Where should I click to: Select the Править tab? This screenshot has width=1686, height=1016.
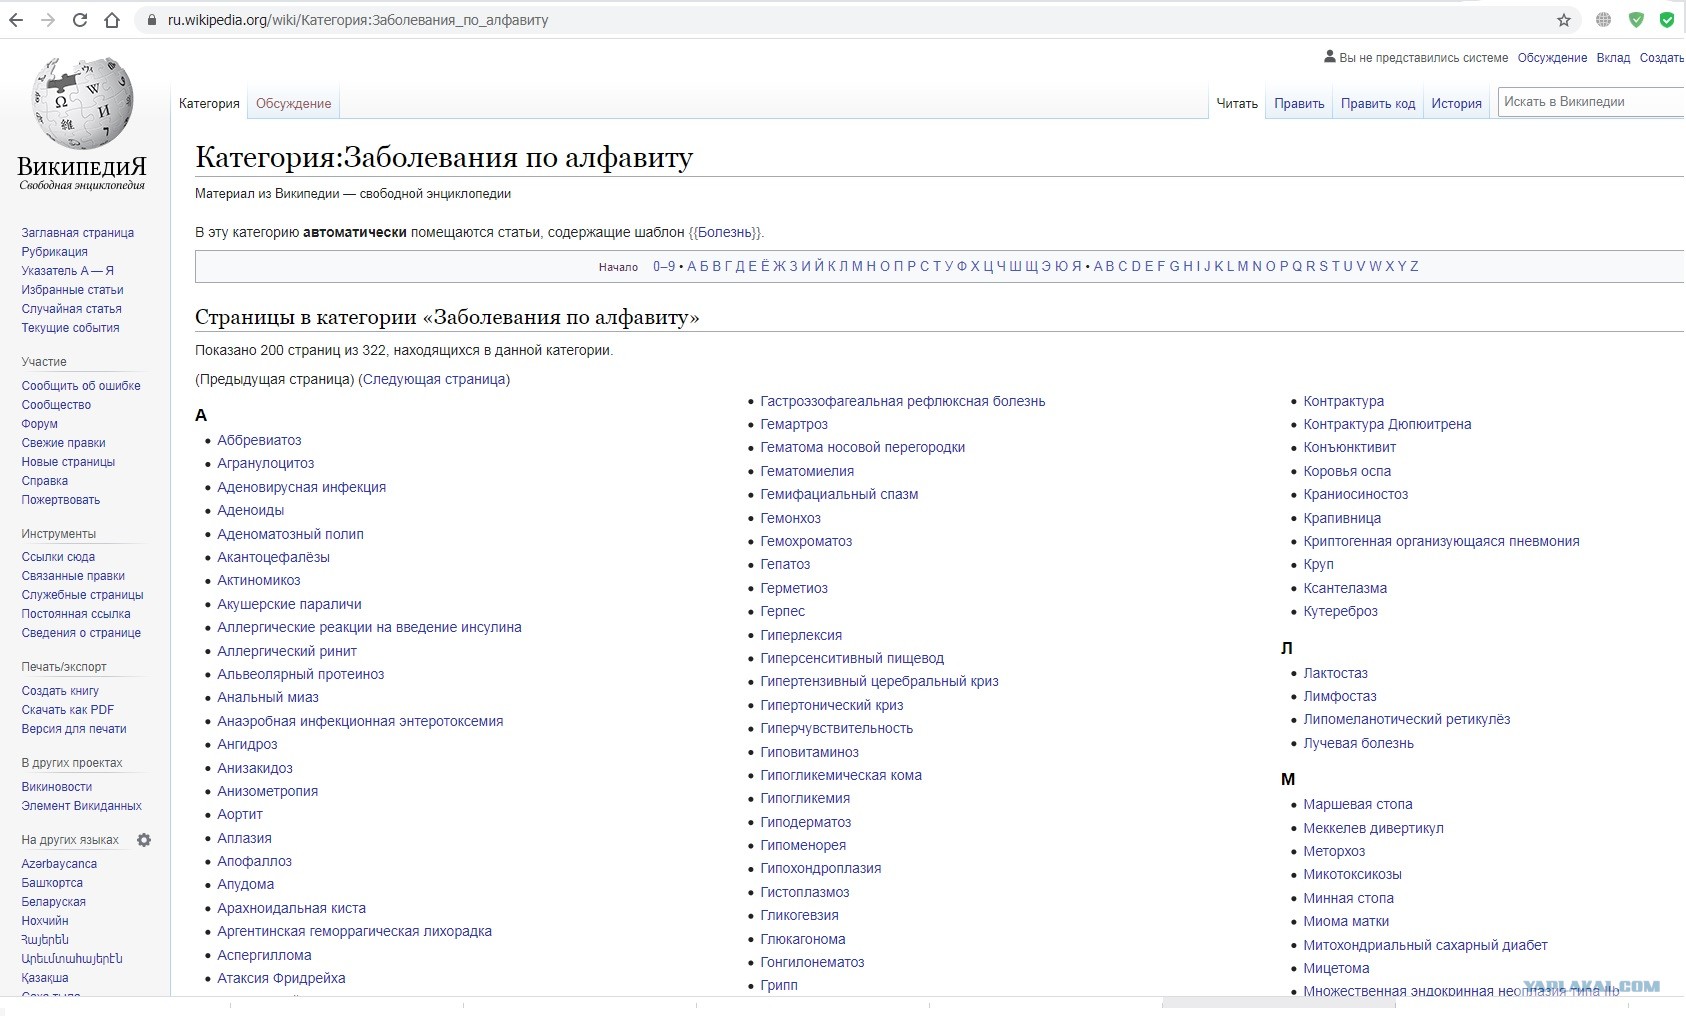point(1299,103)
